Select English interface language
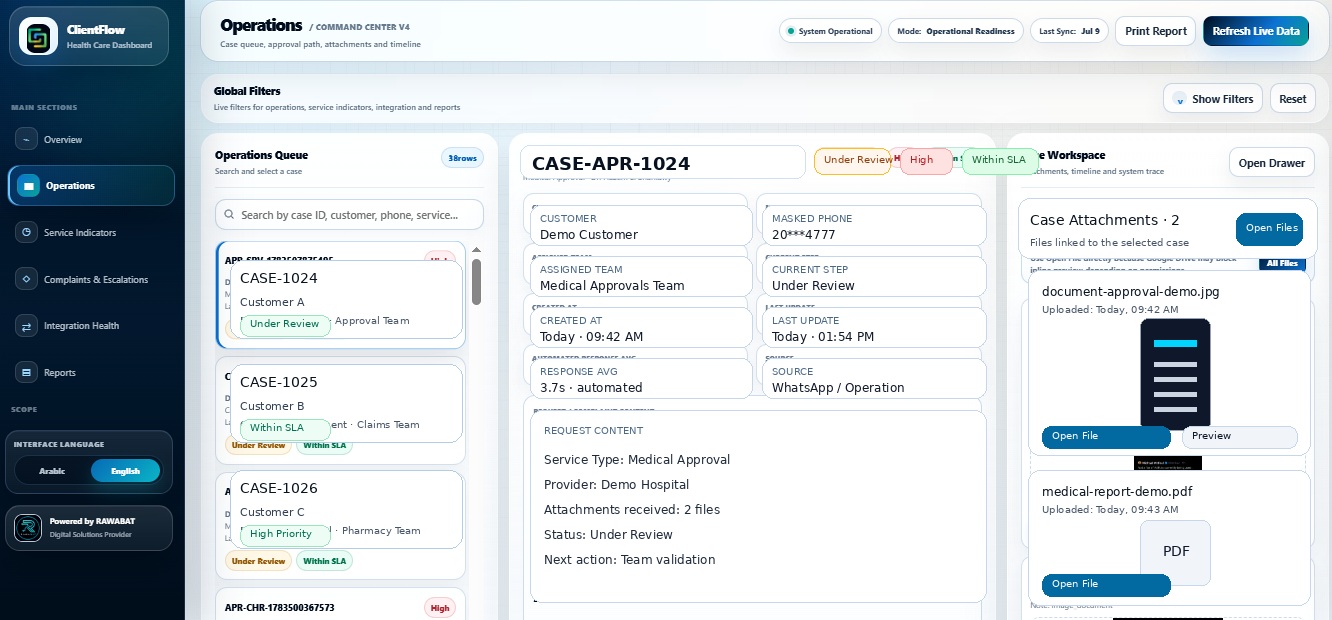This screenshot has height=620, width=1332. (x=125, y=470)
